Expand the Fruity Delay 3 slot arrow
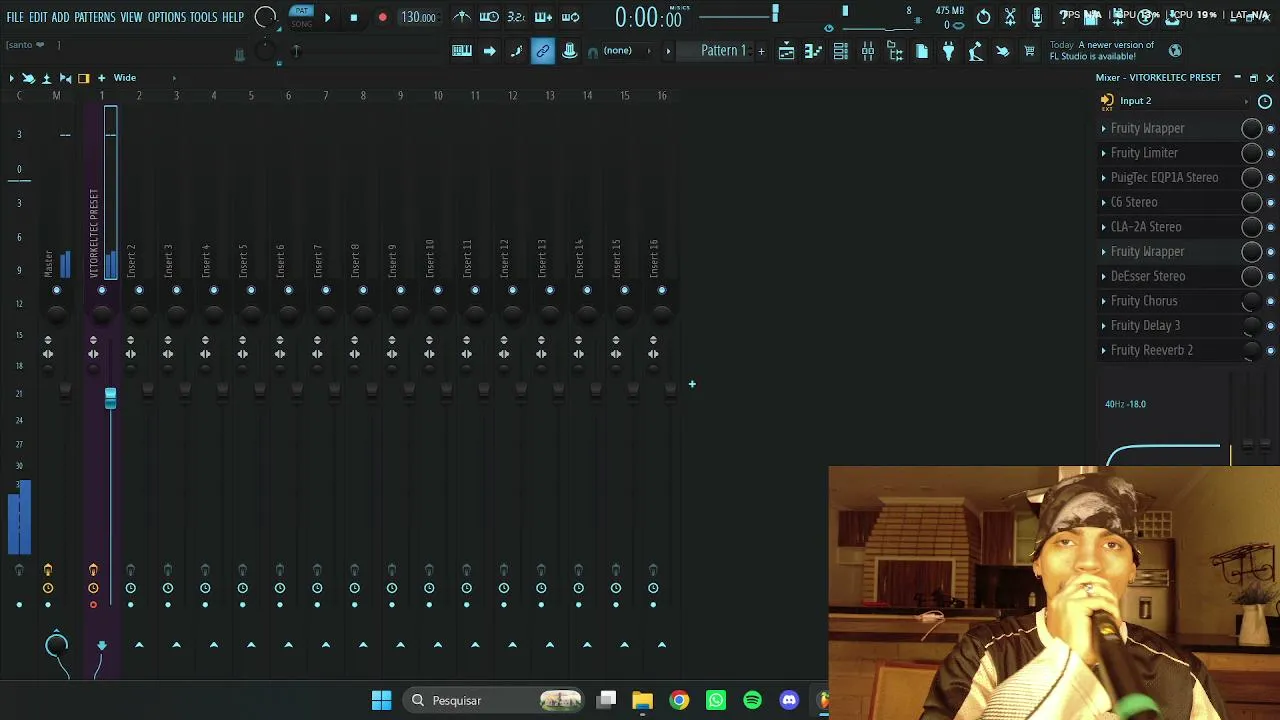 (x=1104, y=326)
